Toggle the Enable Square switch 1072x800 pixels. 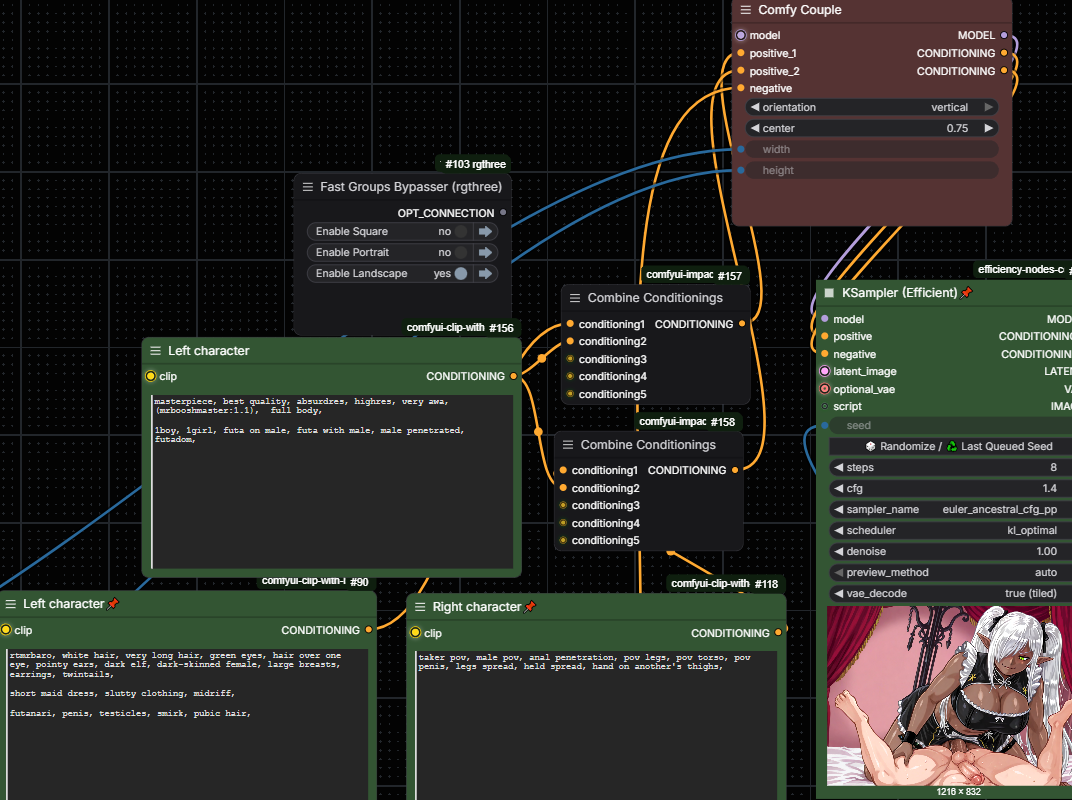(460, 232)
